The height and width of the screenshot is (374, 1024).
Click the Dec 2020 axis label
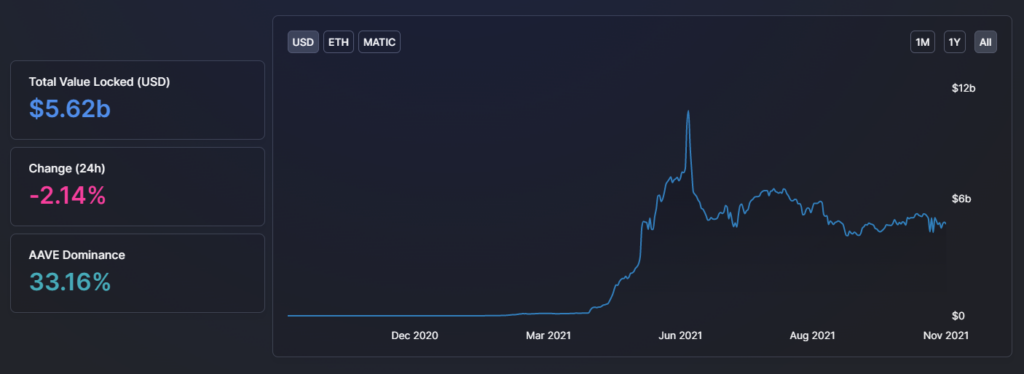tap(415, 335)
